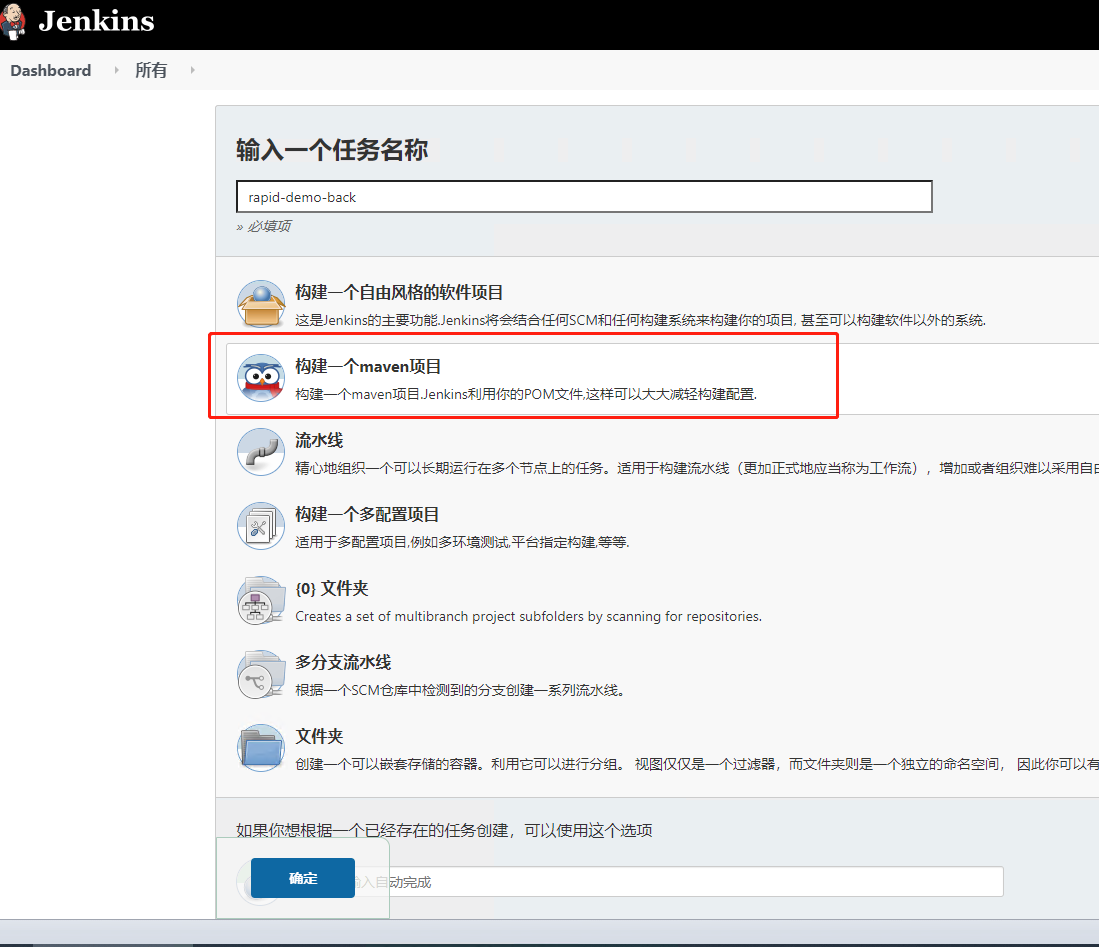Choose the {0} 文件夹 title
The height and width of the screenshot is (947, 1099).
coord(332,588)
